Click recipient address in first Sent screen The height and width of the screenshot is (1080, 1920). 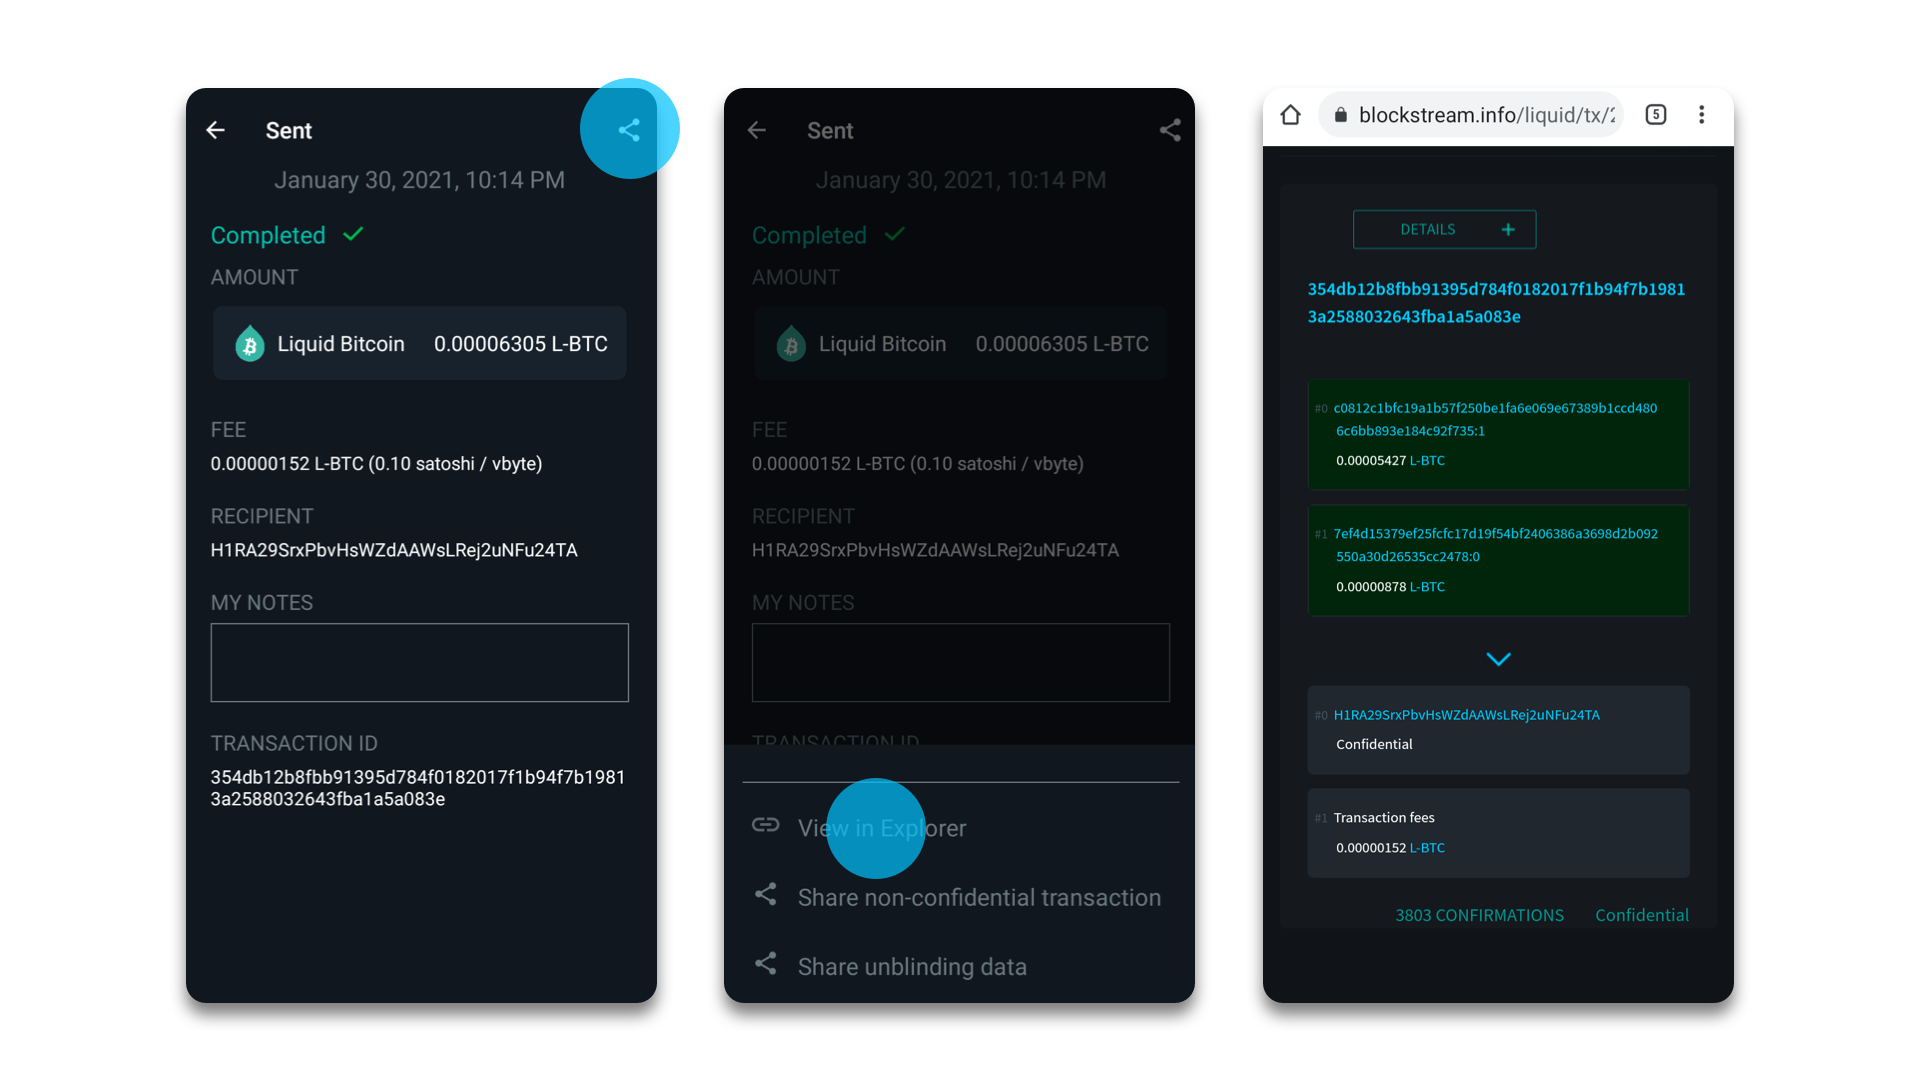[394, 550]
